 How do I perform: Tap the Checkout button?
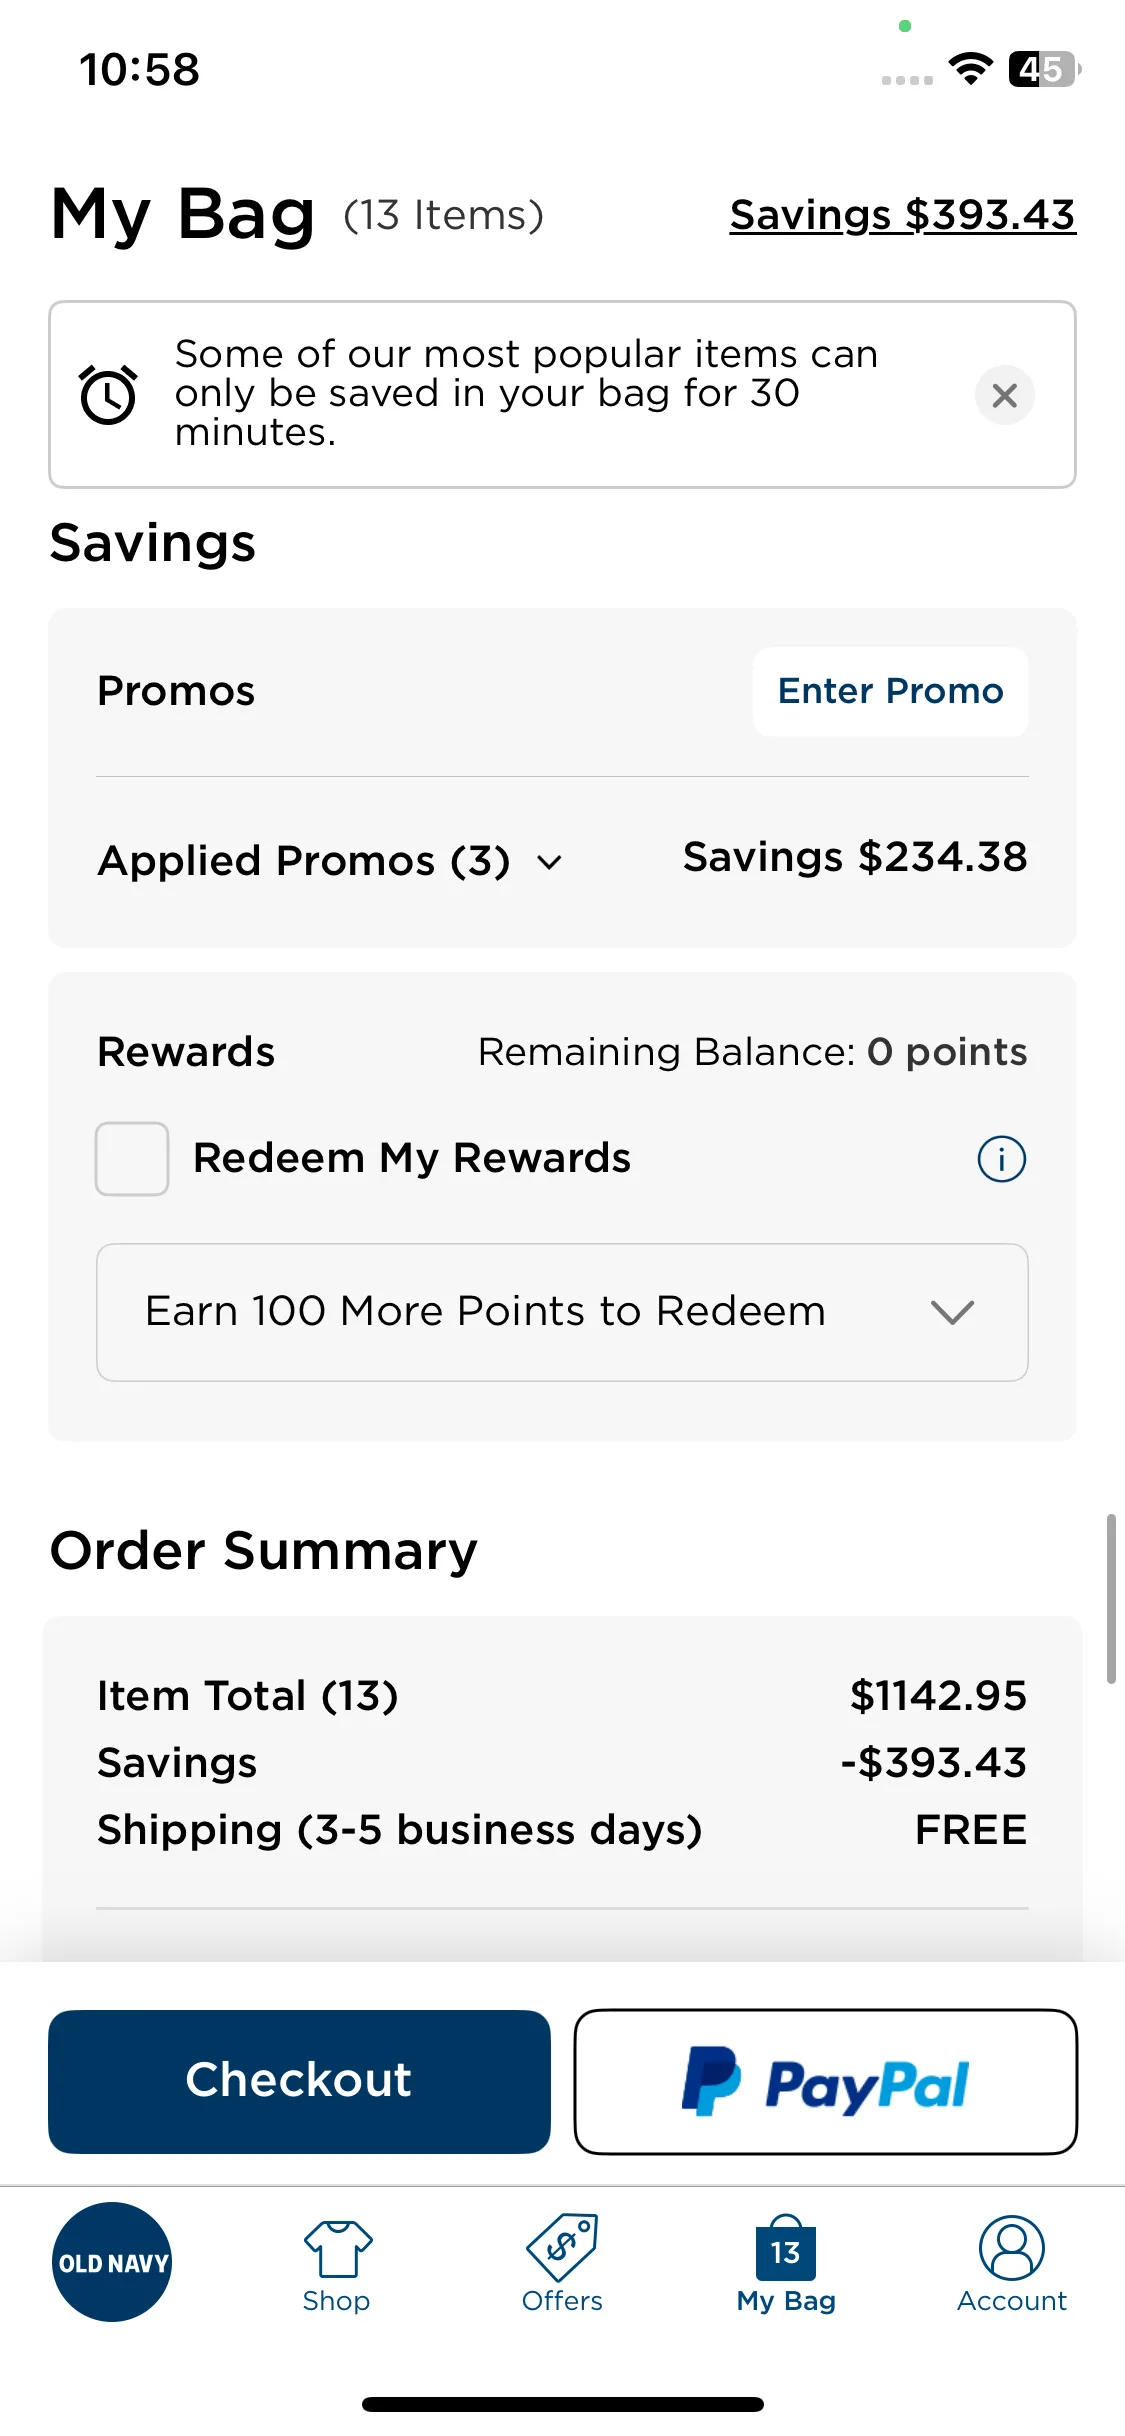click(299, 2082)
